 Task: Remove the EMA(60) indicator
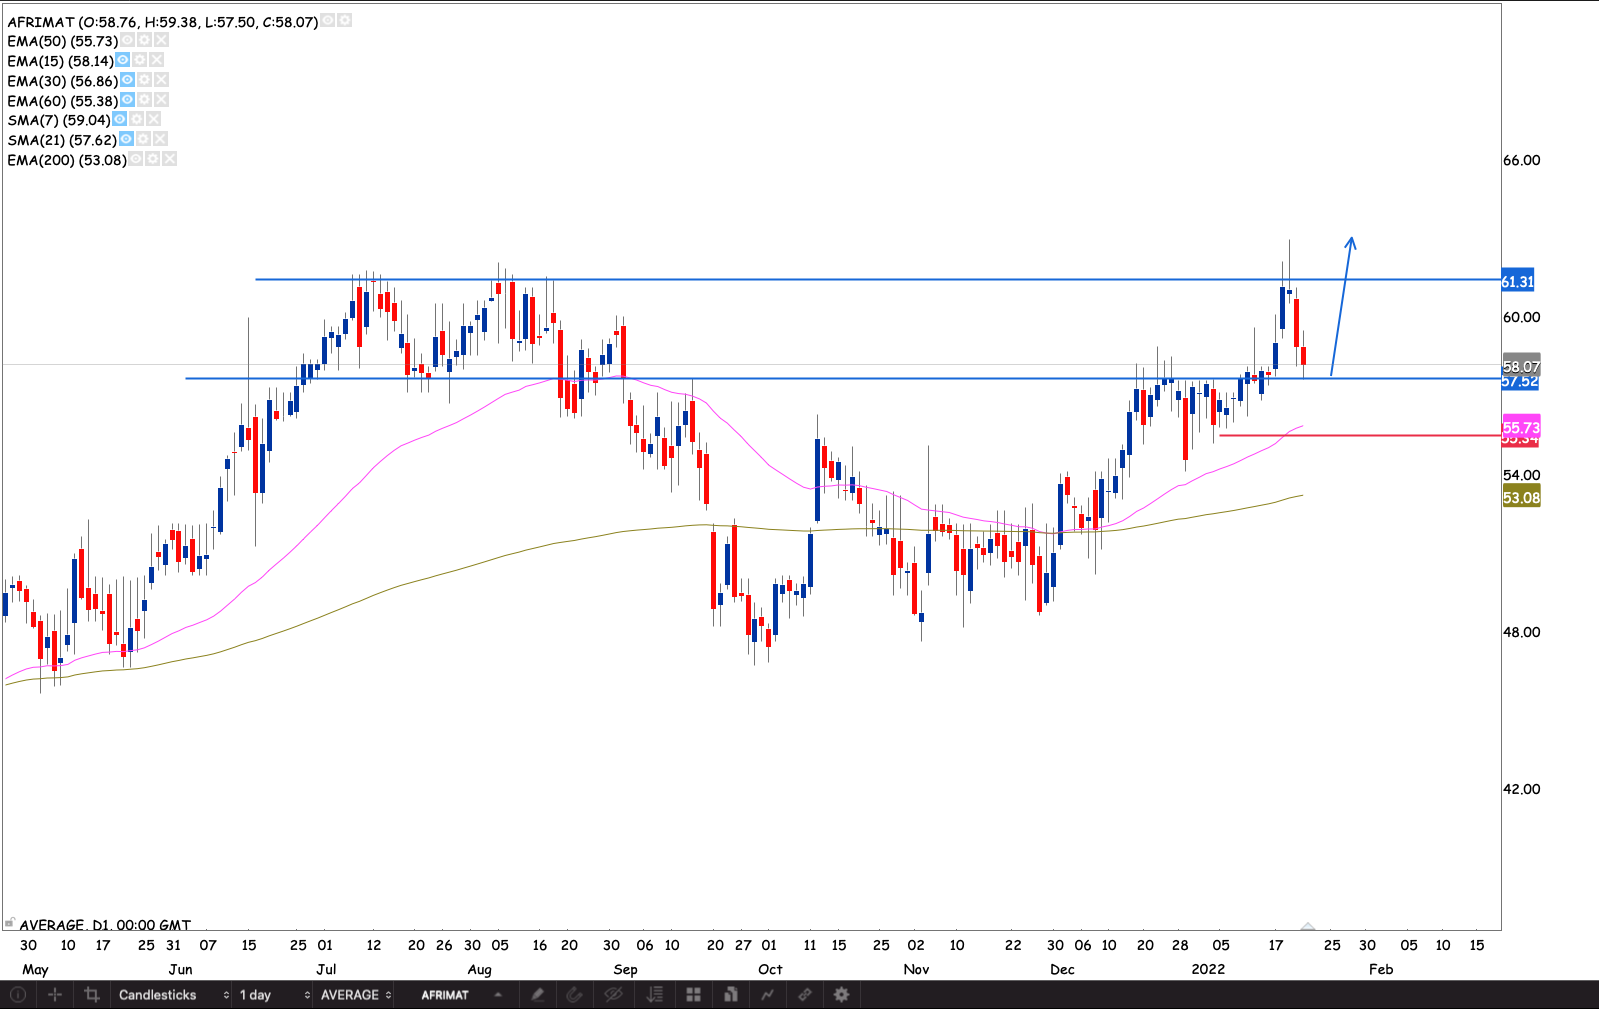pyautogui.click(x=161, y=101)
